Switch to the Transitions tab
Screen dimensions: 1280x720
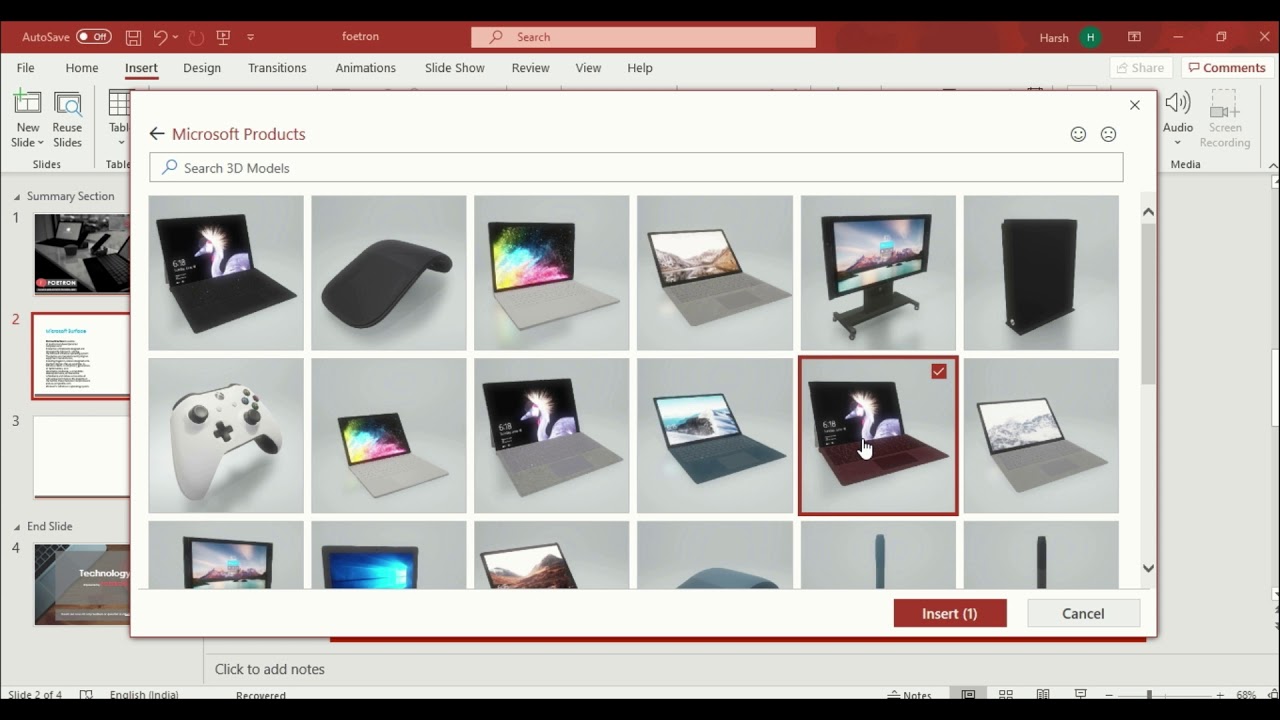click(277, 68)
